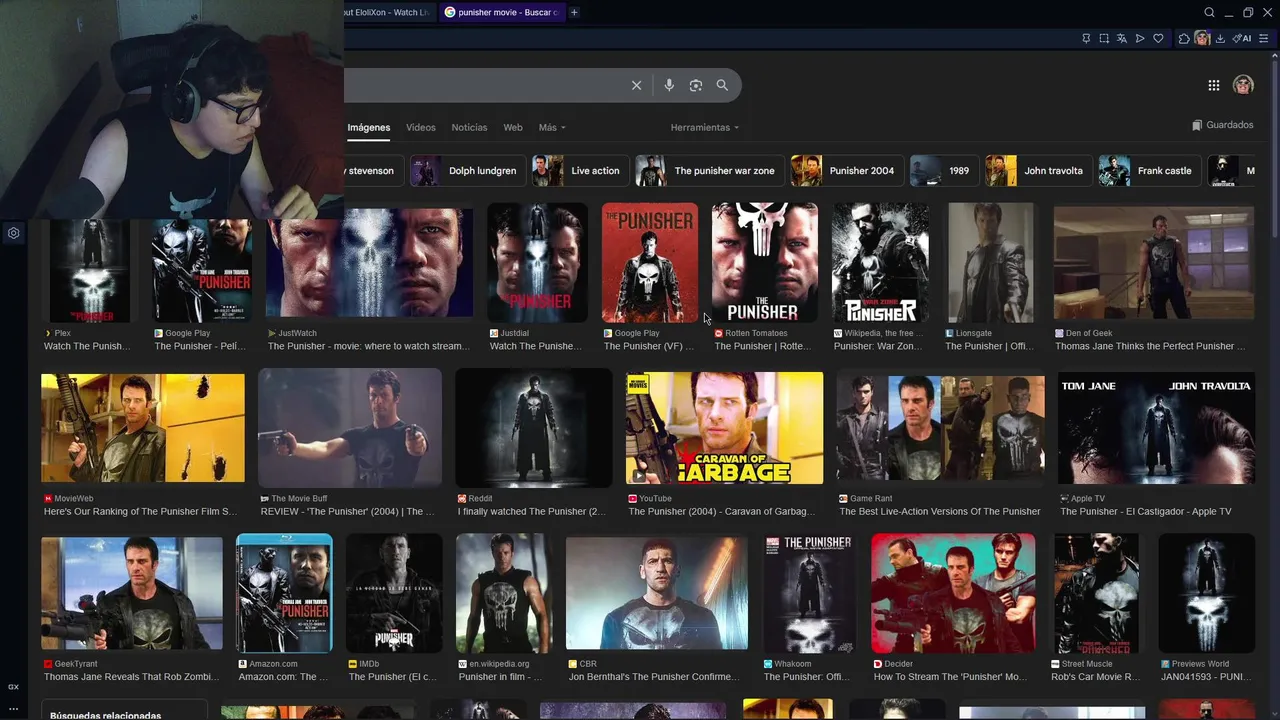Open YouTube Caravan of Garbage thumbnail
The image size is (1280, 720).
pyautogui.click(x=724, y=428)
